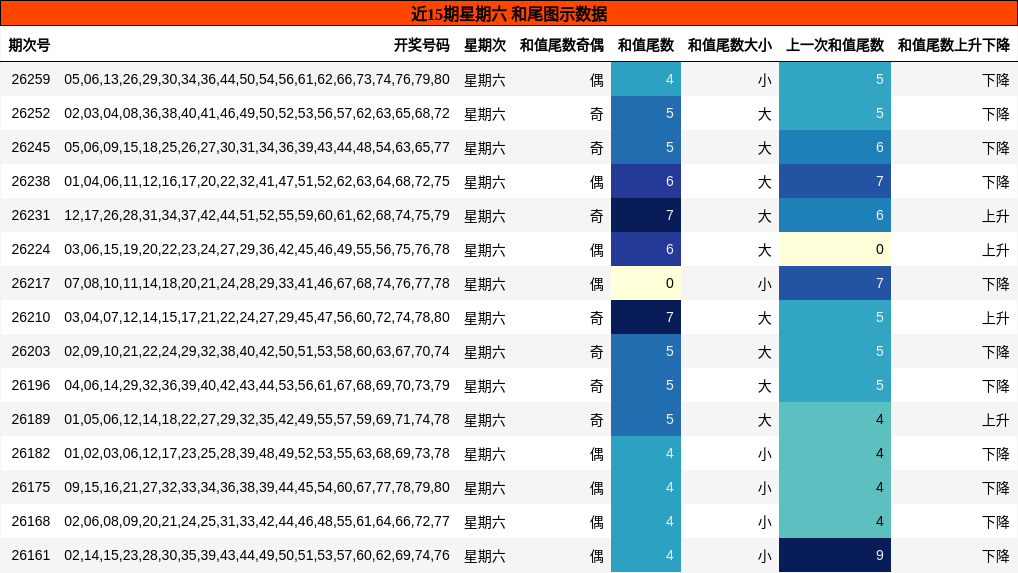Click the 和值尾数奇偶 column header
1018x573 pixels.
point(562,45)
